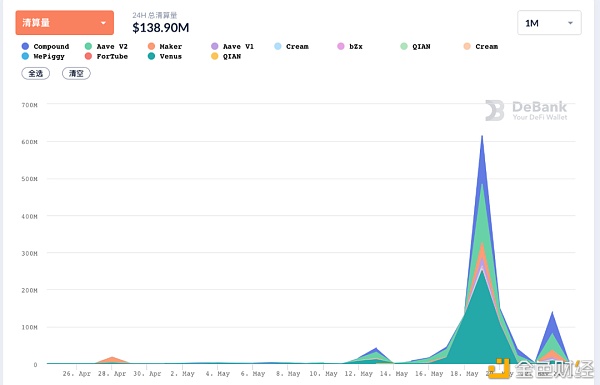Screen dimensions: 600x385
Task: Click the 全选 select-all button
Action: click(36, 73)
